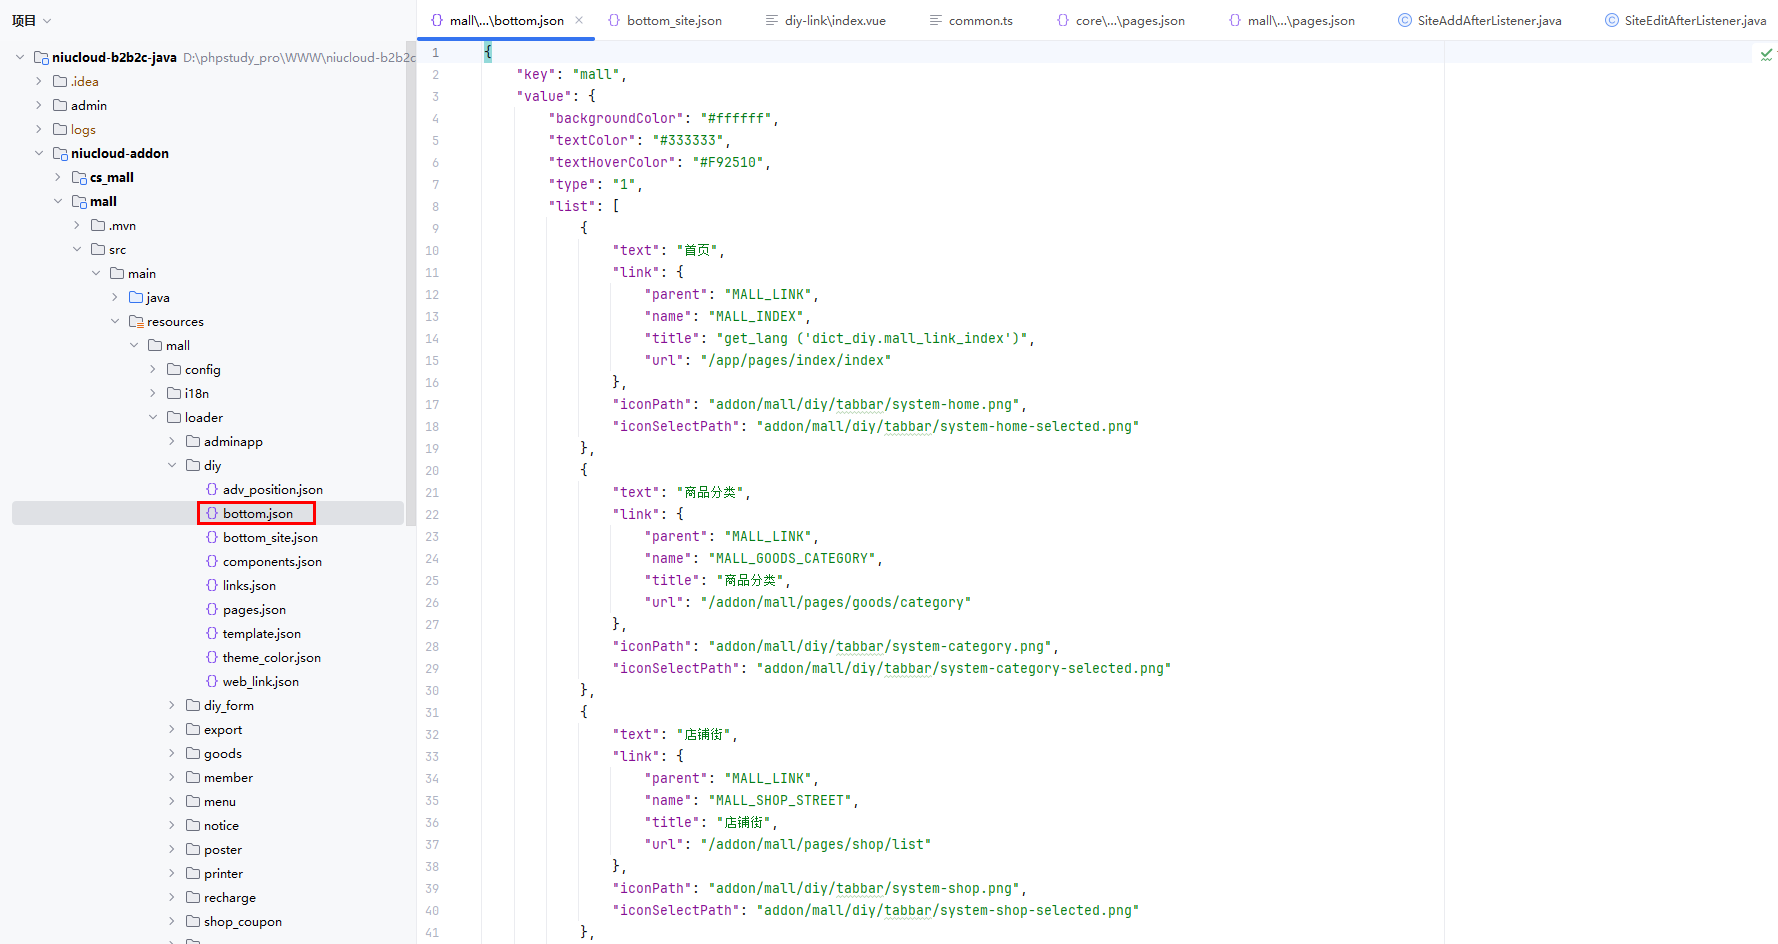Click the JSON file icon beside theme_color.json
This screenshot has width=1778, height=944.
(x=212, y=657)
